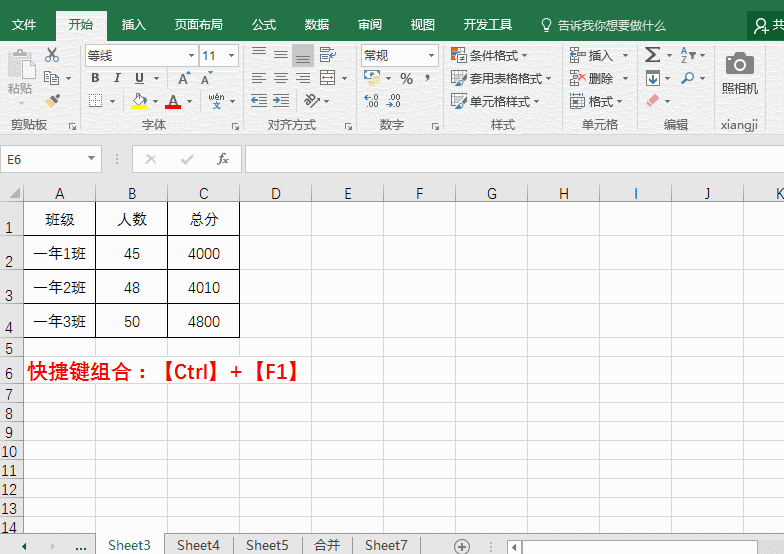
Task: Click increase decimal icon
Action: click(x=372, y=101)
